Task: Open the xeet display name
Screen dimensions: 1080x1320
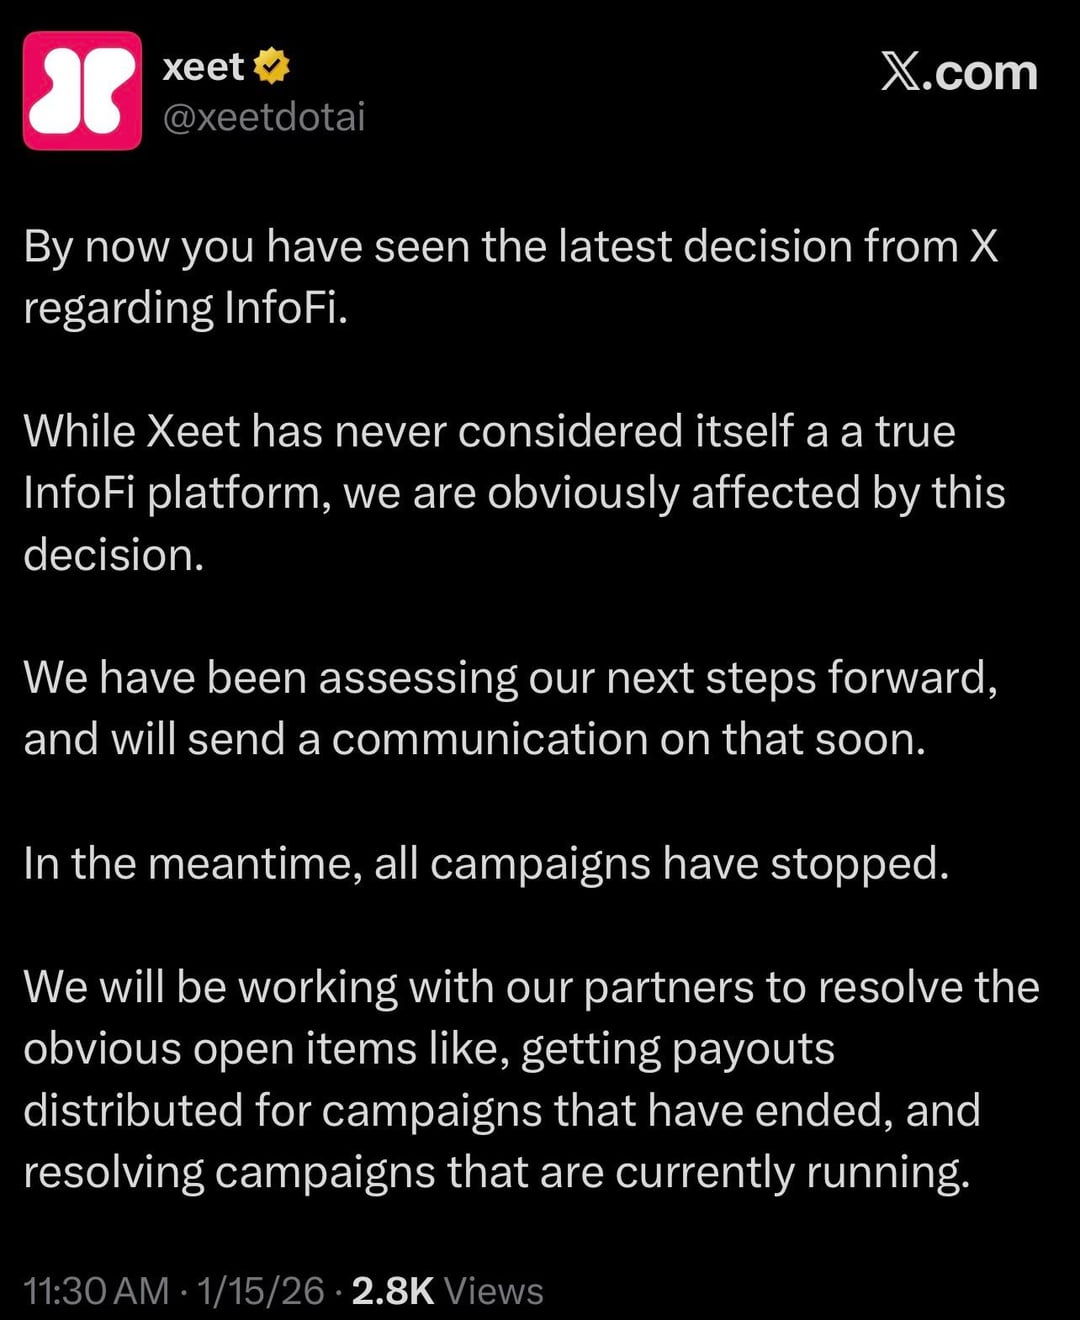Action: [x=203, y=67]
